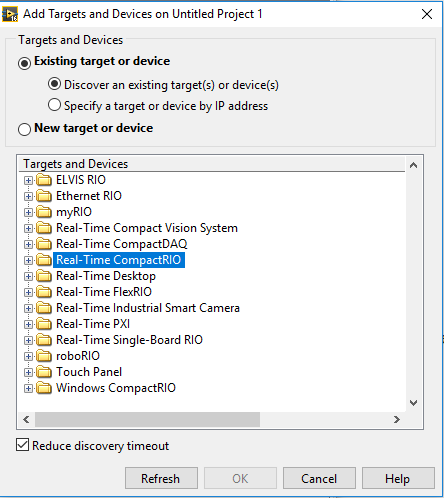Screen dimensions: 444x498
Task: Select Existing target or device option
Action: click(24, 62)
